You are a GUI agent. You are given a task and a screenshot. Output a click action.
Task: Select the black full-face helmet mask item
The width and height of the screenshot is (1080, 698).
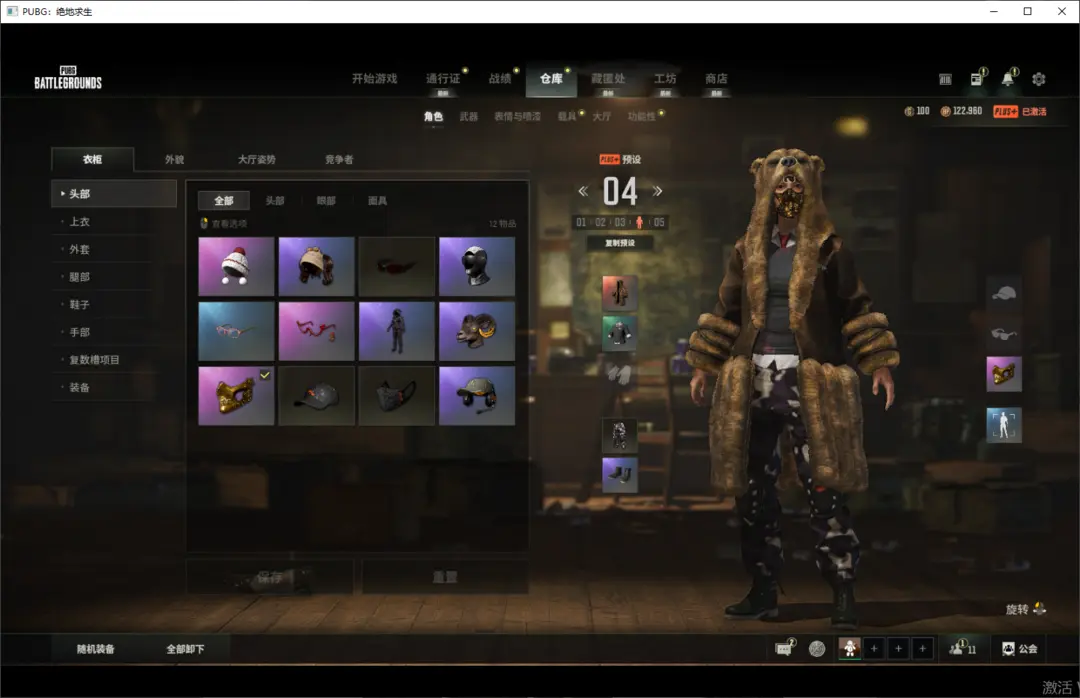pos(477,267)
